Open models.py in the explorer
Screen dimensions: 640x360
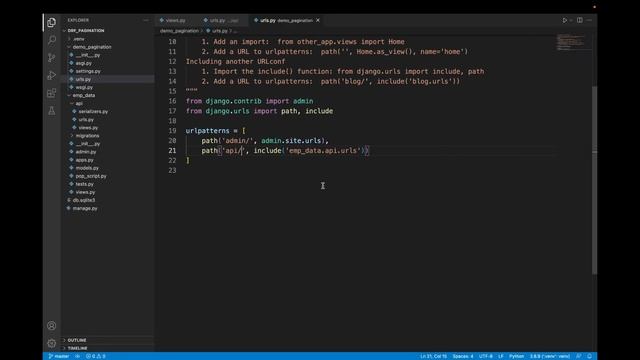pos(87,168)
